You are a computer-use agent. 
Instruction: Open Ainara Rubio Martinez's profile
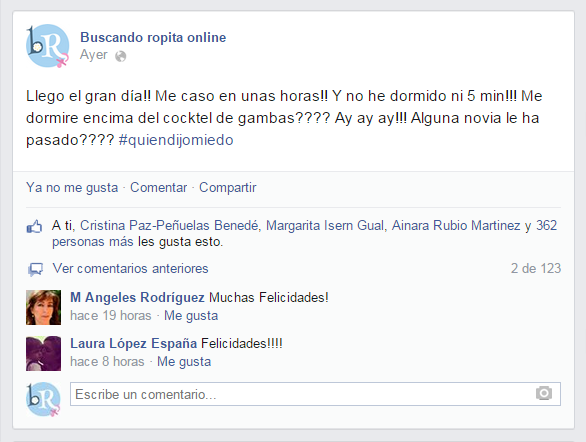click(x=456, y=226)
